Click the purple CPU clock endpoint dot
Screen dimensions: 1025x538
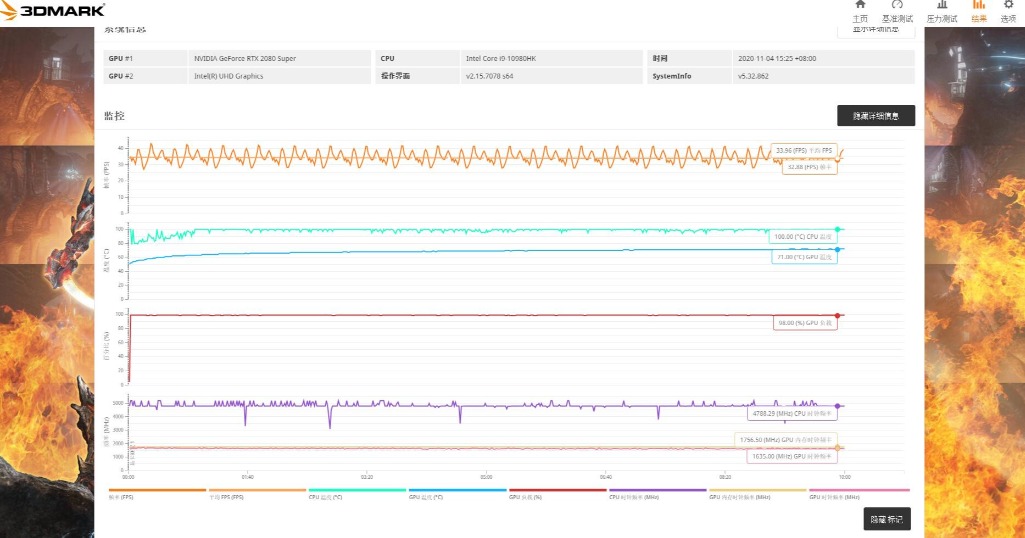(x=838, y=406)
